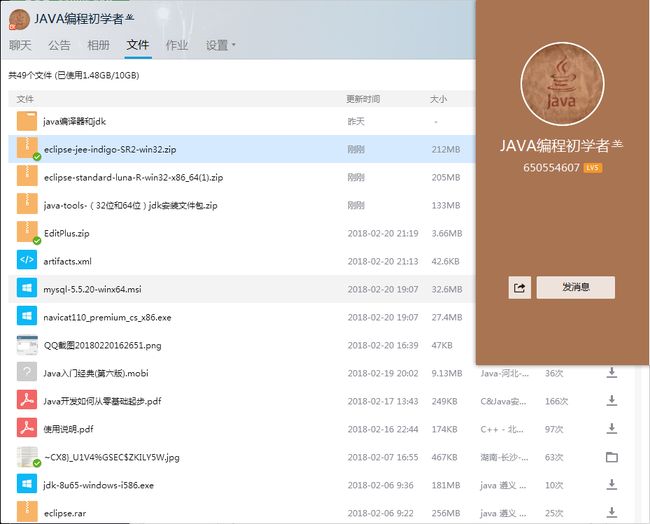Open the QQ截图20180220162651.png thumbnail
Image resolution: width=650 pixels, height=524 pixels.
click(27, 345)
